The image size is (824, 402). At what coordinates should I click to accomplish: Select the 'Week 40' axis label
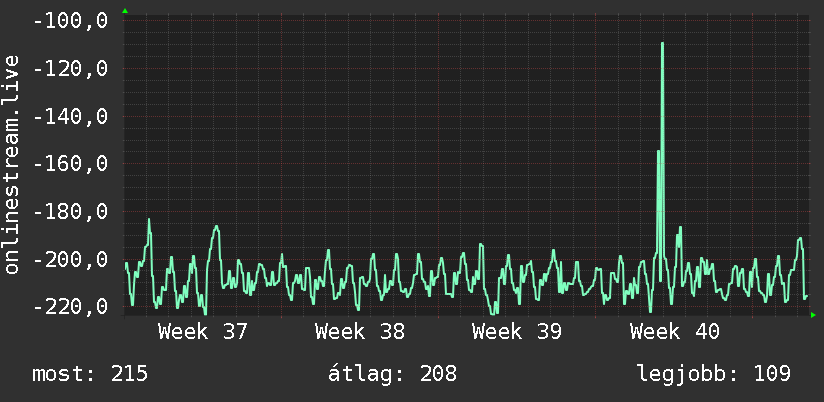tap(675, 332)
